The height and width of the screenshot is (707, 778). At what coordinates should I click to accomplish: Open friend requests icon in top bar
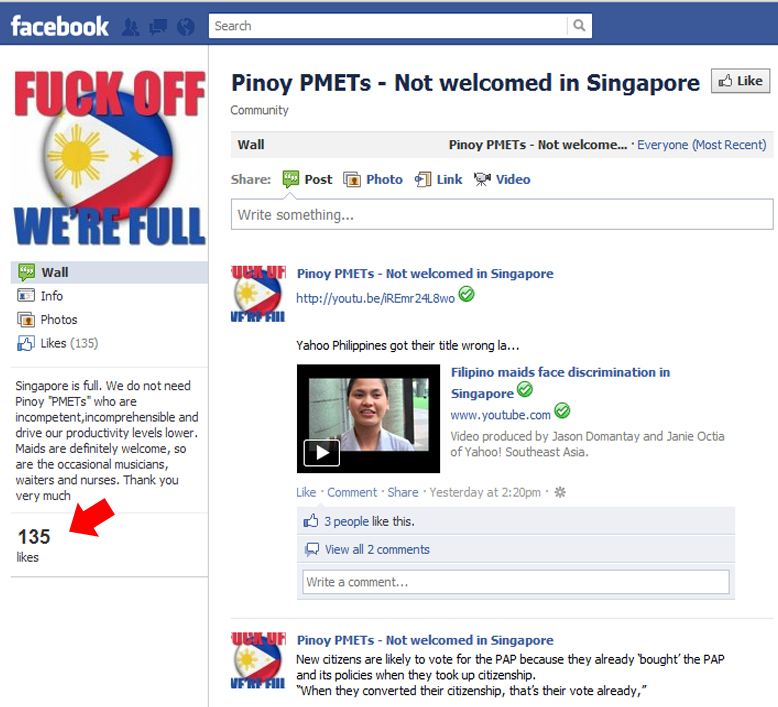[131, 27]
